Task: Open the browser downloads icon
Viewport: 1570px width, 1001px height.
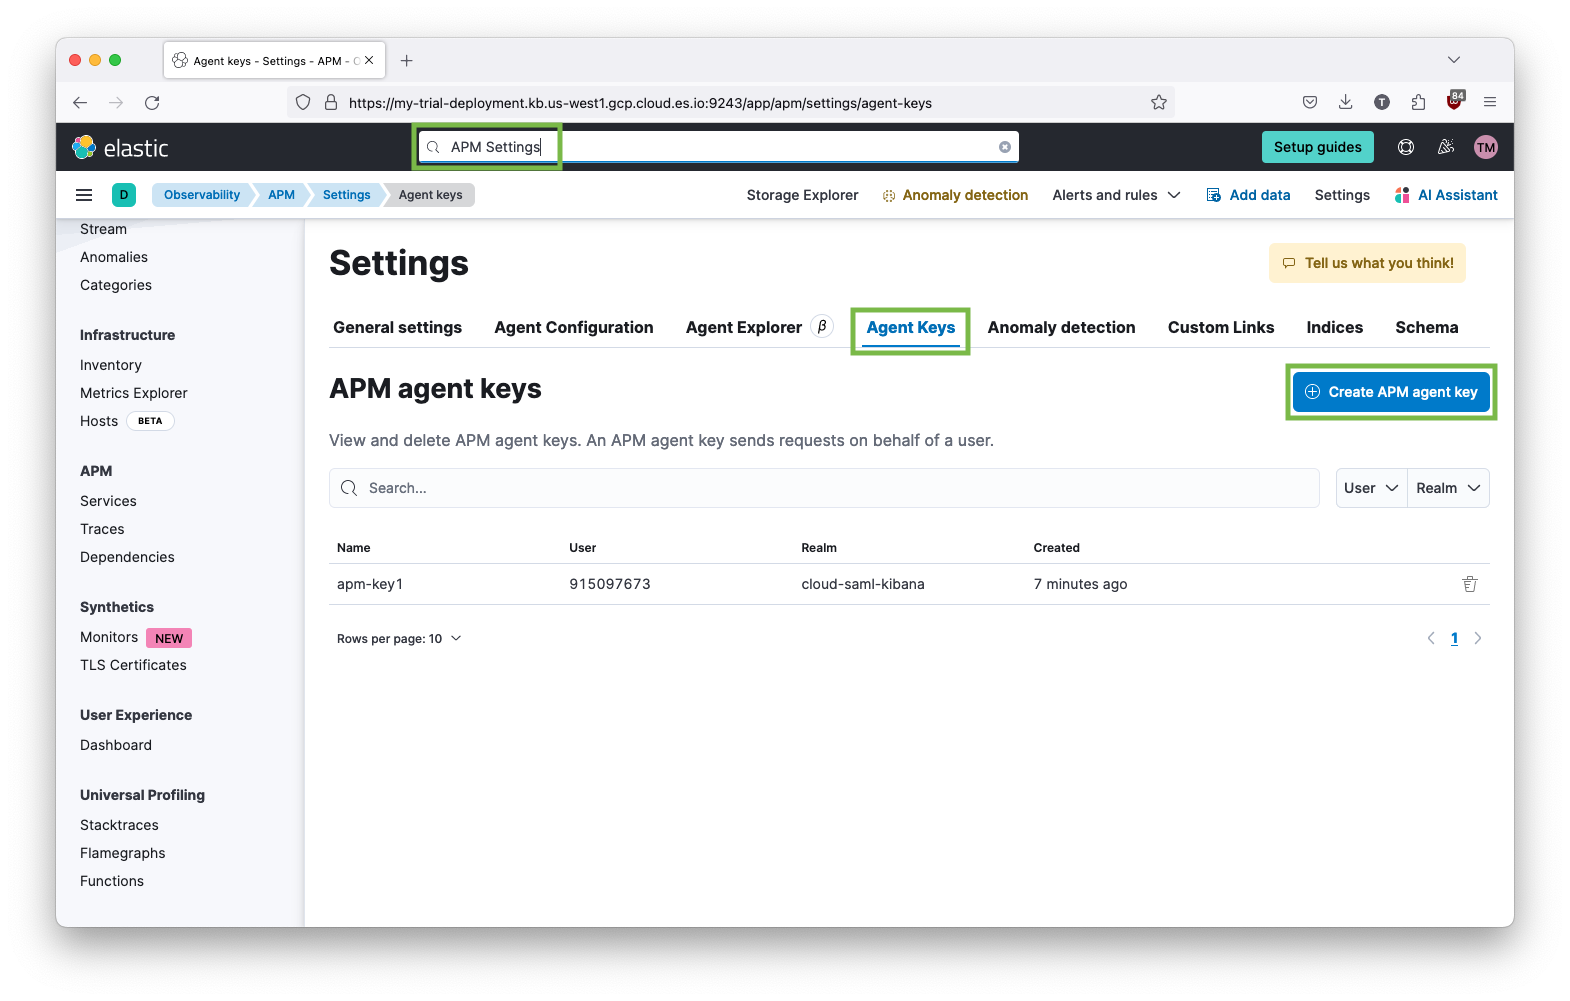Action: pos(1346,102)
